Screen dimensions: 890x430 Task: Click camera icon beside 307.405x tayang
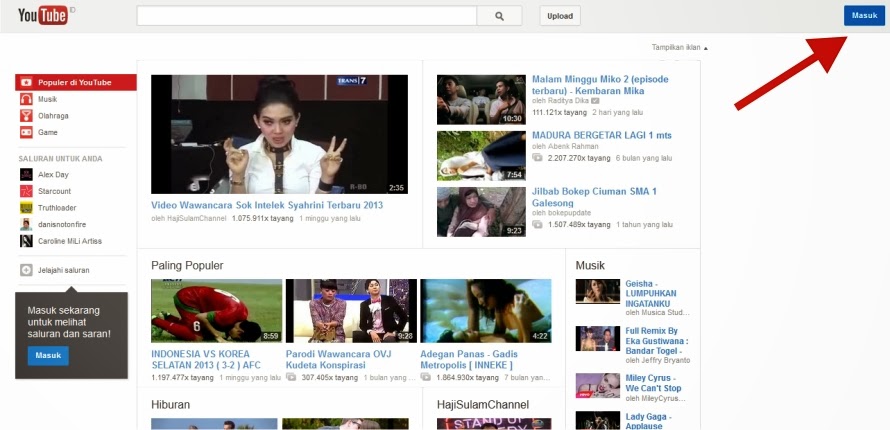coord(291,377)
